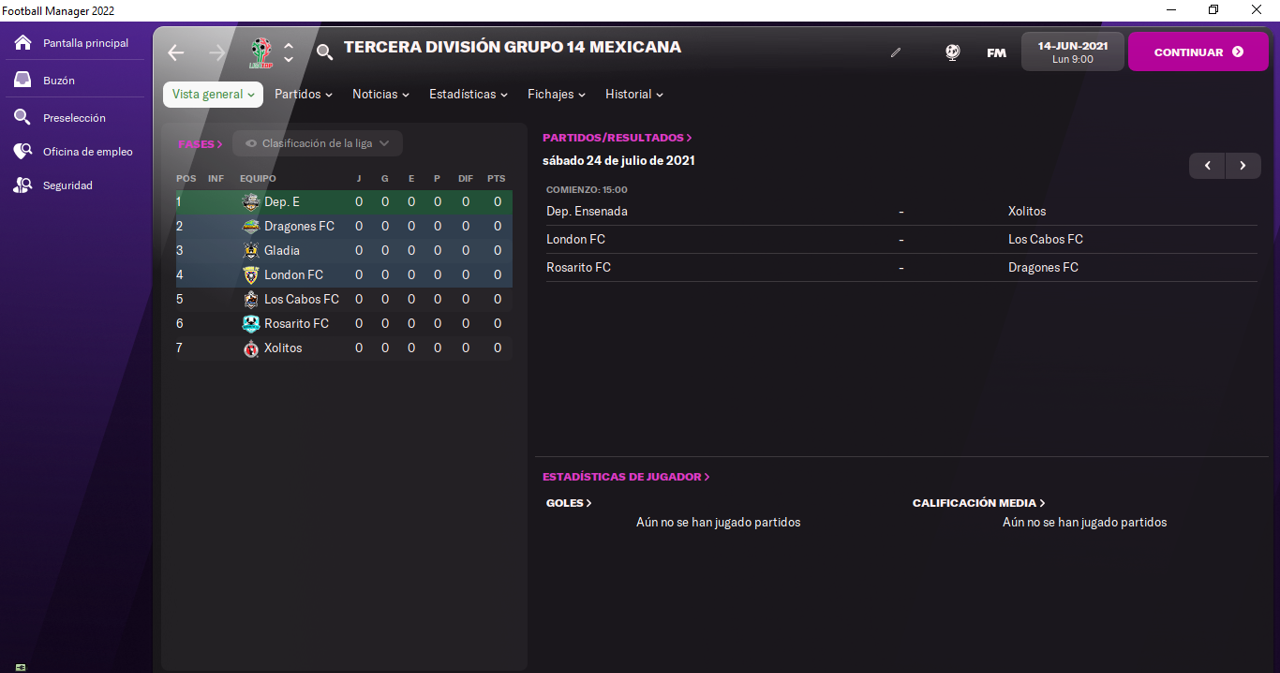Screen dimensions: 1280x673
Task: Open the Partidos/Resultados link
Action: pos(617,138)
